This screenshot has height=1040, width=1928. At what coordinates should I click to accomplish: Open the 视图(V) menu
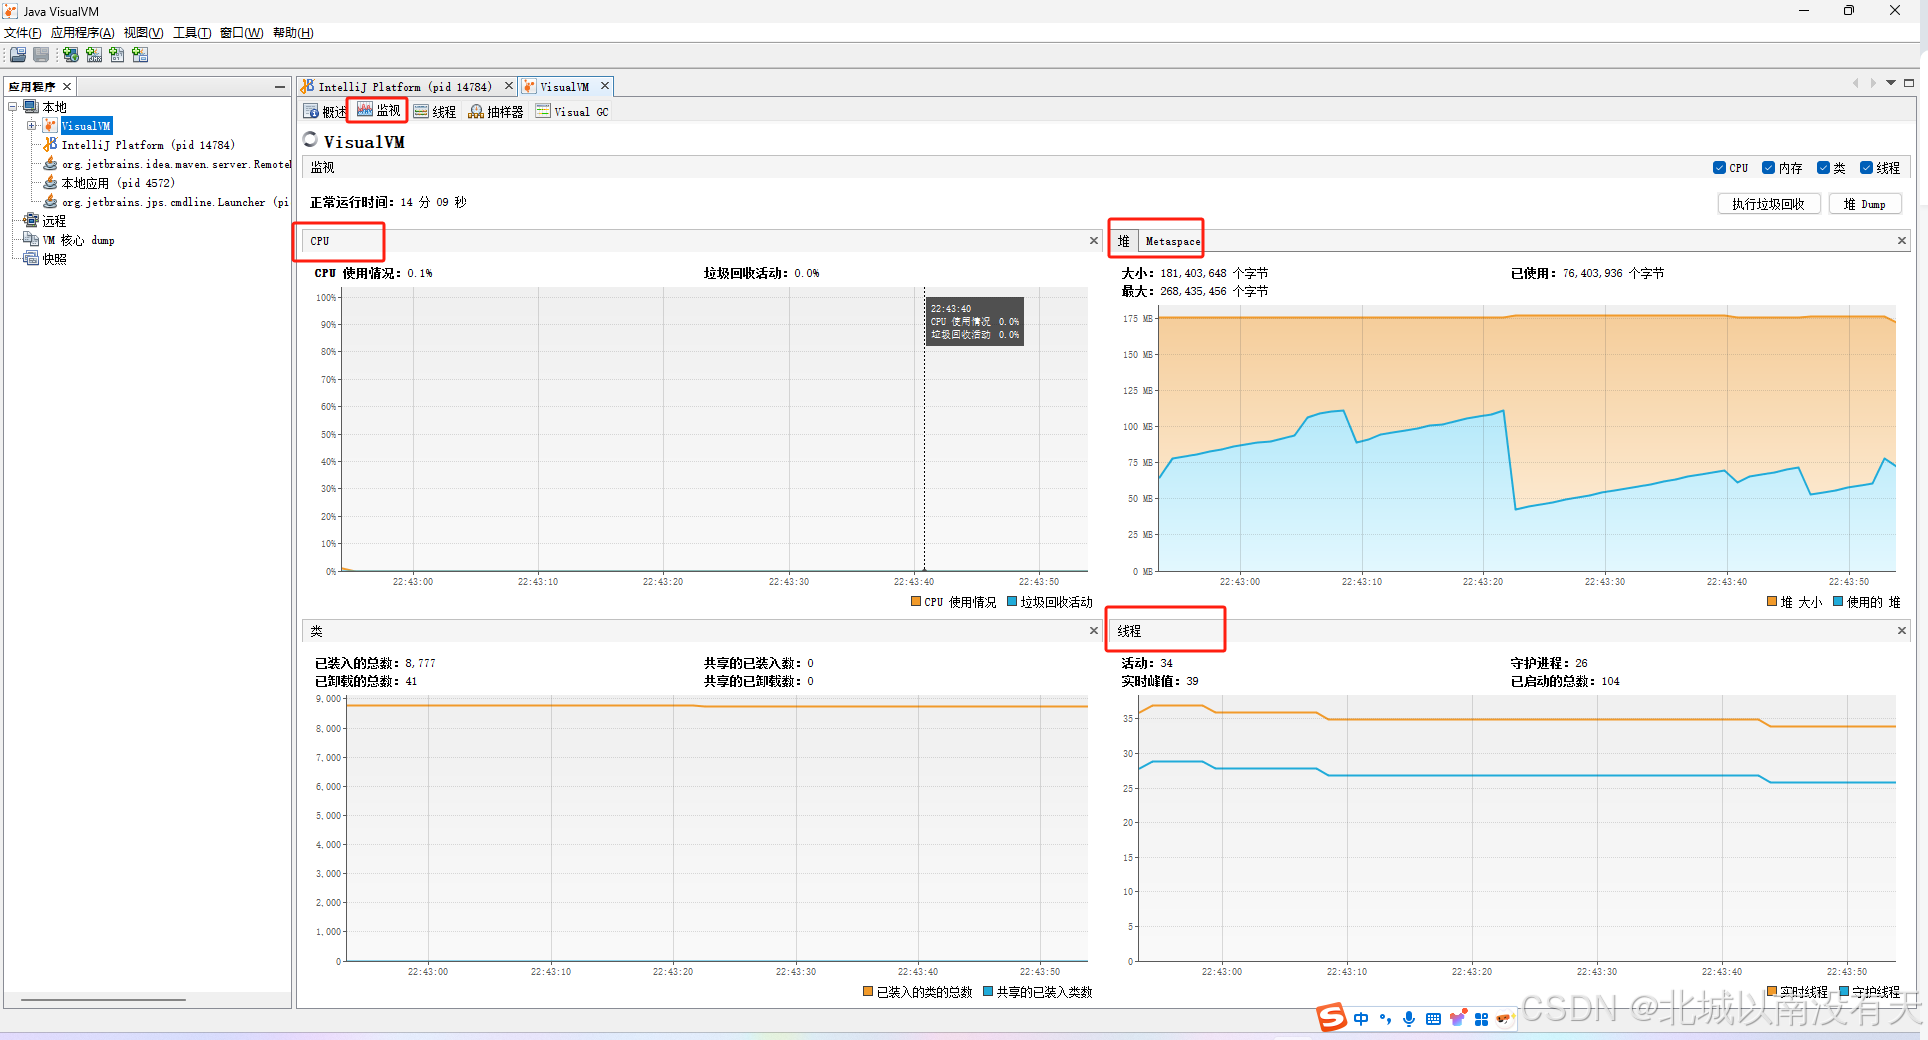[x=144, y=33]
